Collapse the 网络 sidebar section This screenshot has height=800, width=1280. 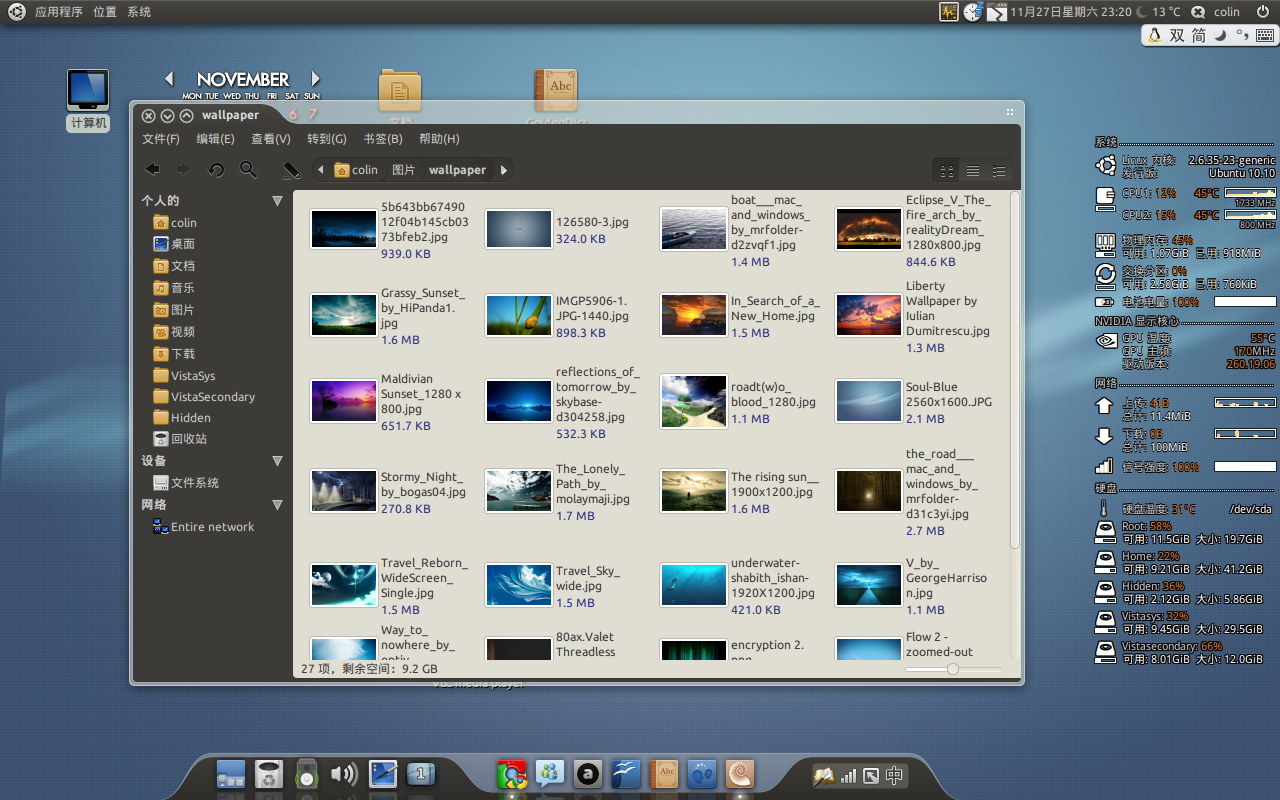click(277, 505)
